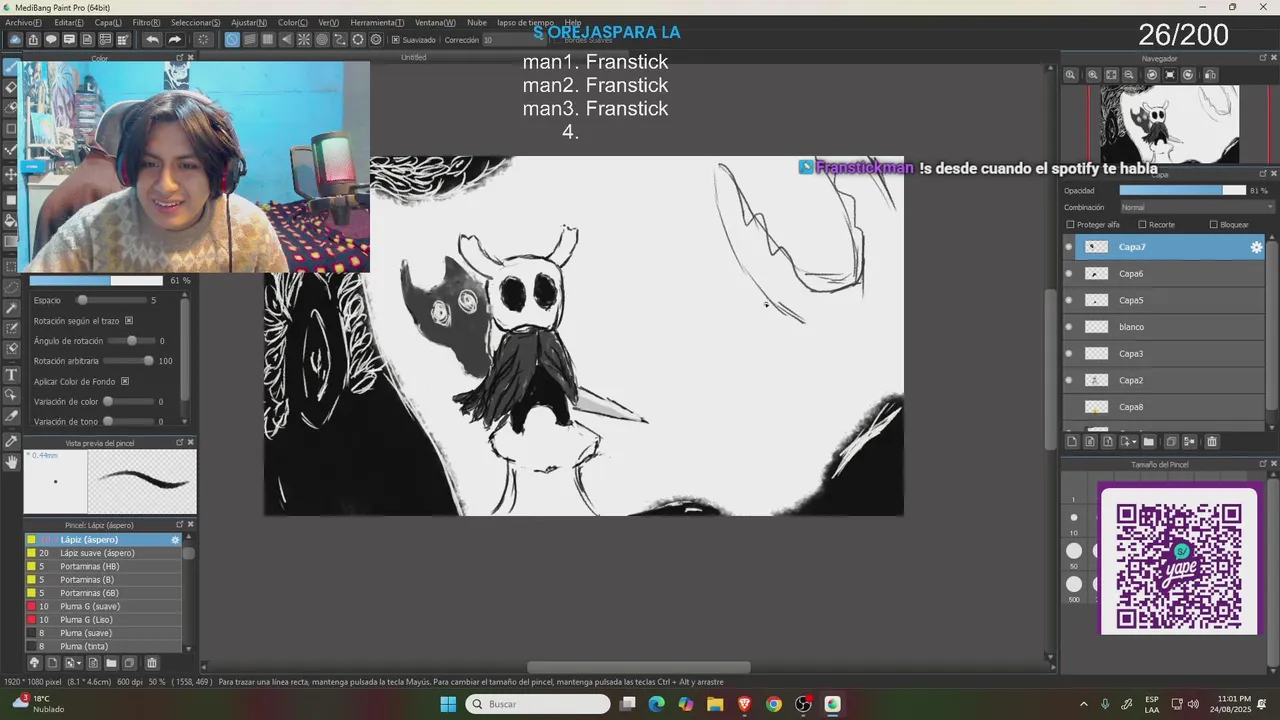Open the Windows Start button

point(448,704)
